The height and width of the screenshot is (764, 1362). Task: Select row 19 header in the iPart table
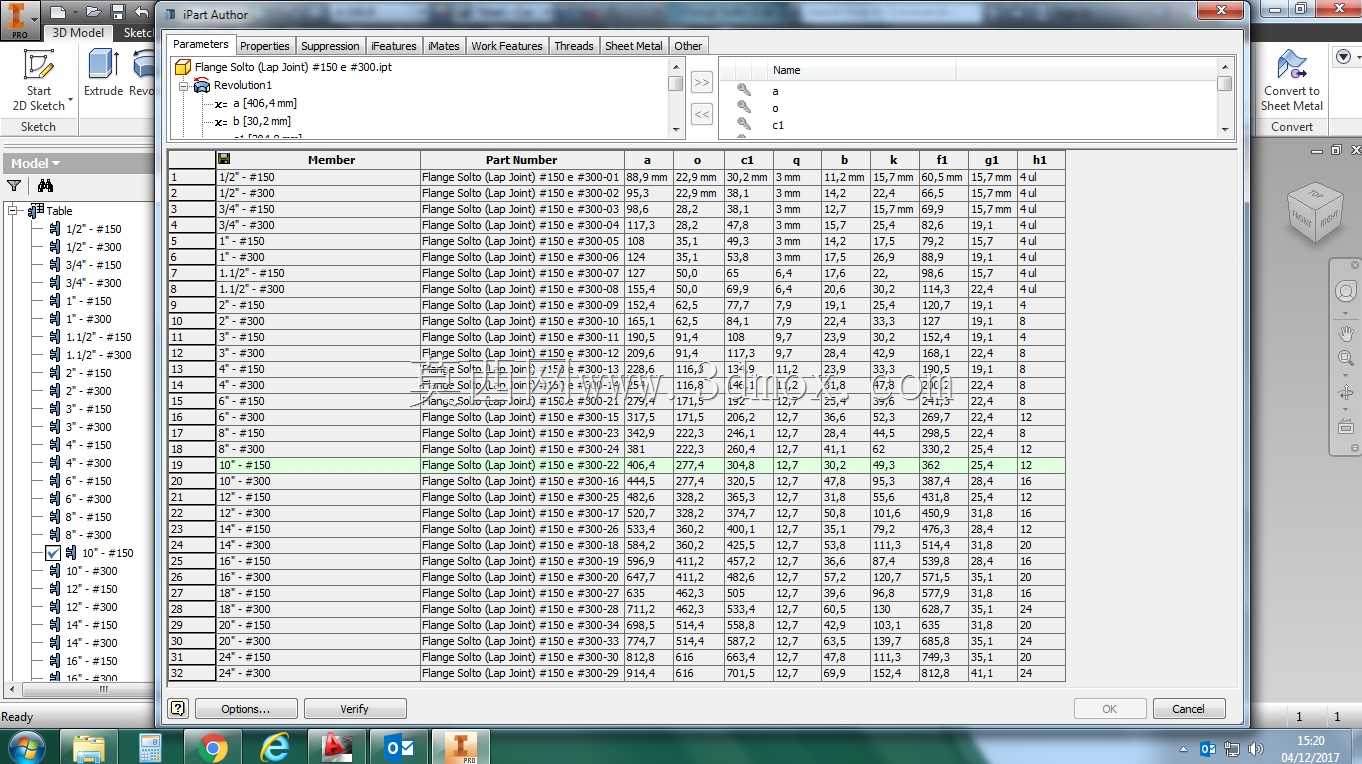[191, 465]
